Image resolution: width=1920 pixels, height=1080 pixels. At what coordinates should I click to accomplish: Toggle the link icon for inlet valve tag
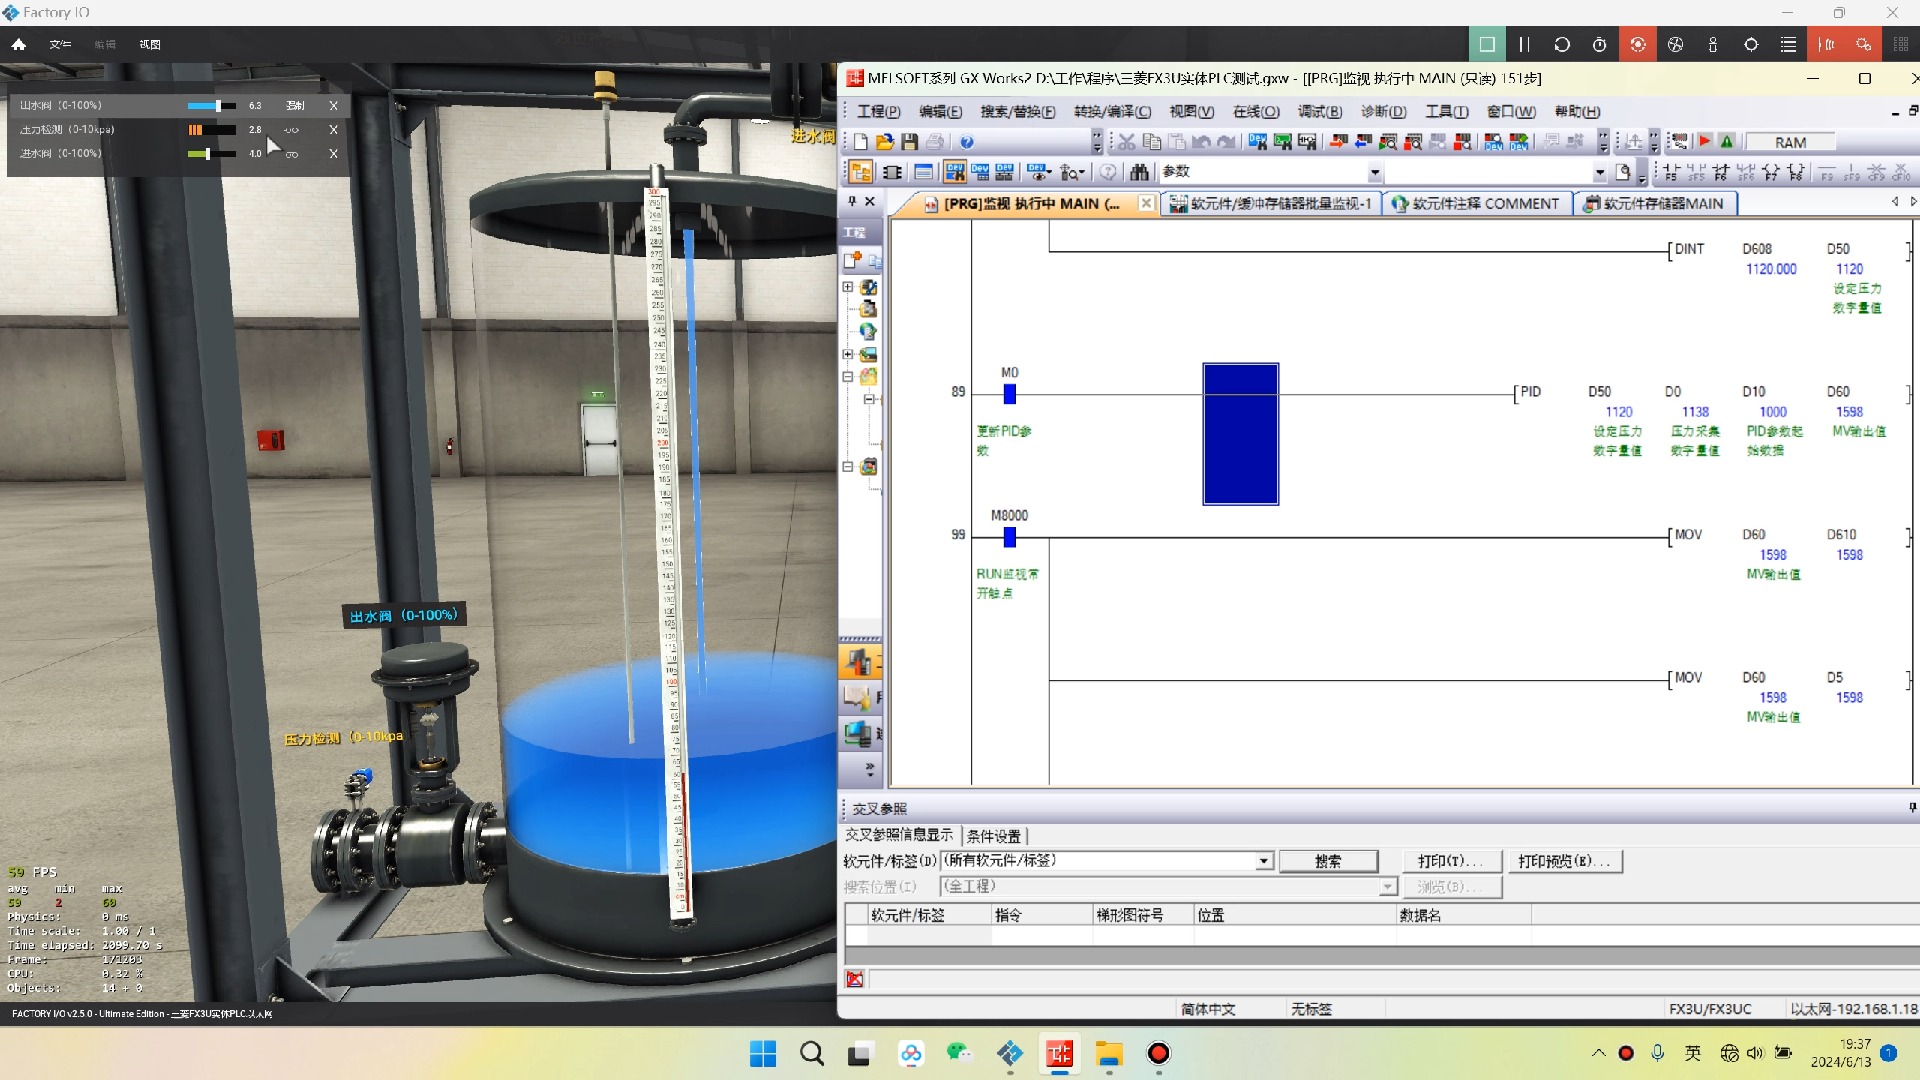tap(291, 154)
